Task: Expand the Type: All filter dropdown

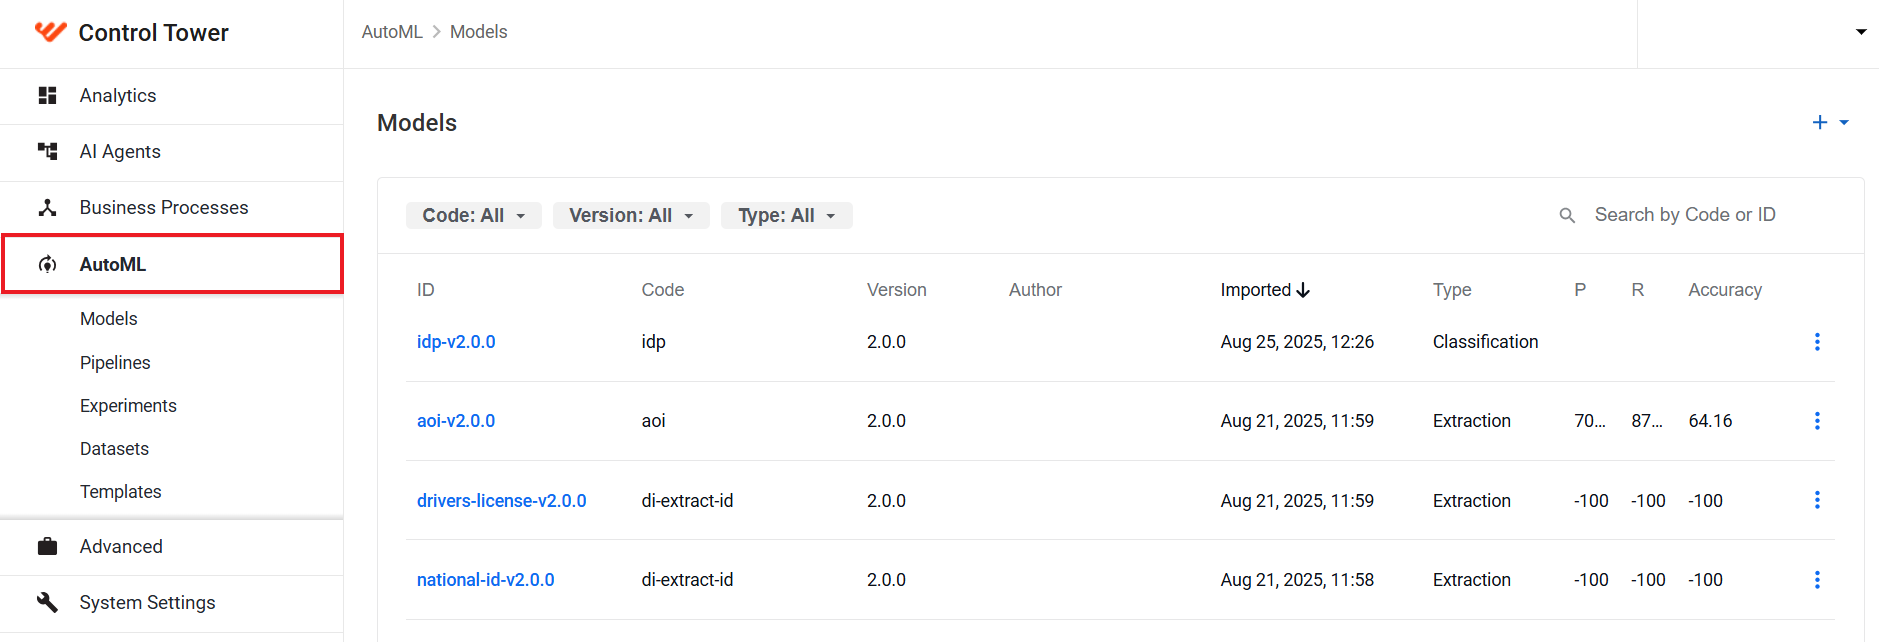Action: pyautogui.click(x=787, y=216)
